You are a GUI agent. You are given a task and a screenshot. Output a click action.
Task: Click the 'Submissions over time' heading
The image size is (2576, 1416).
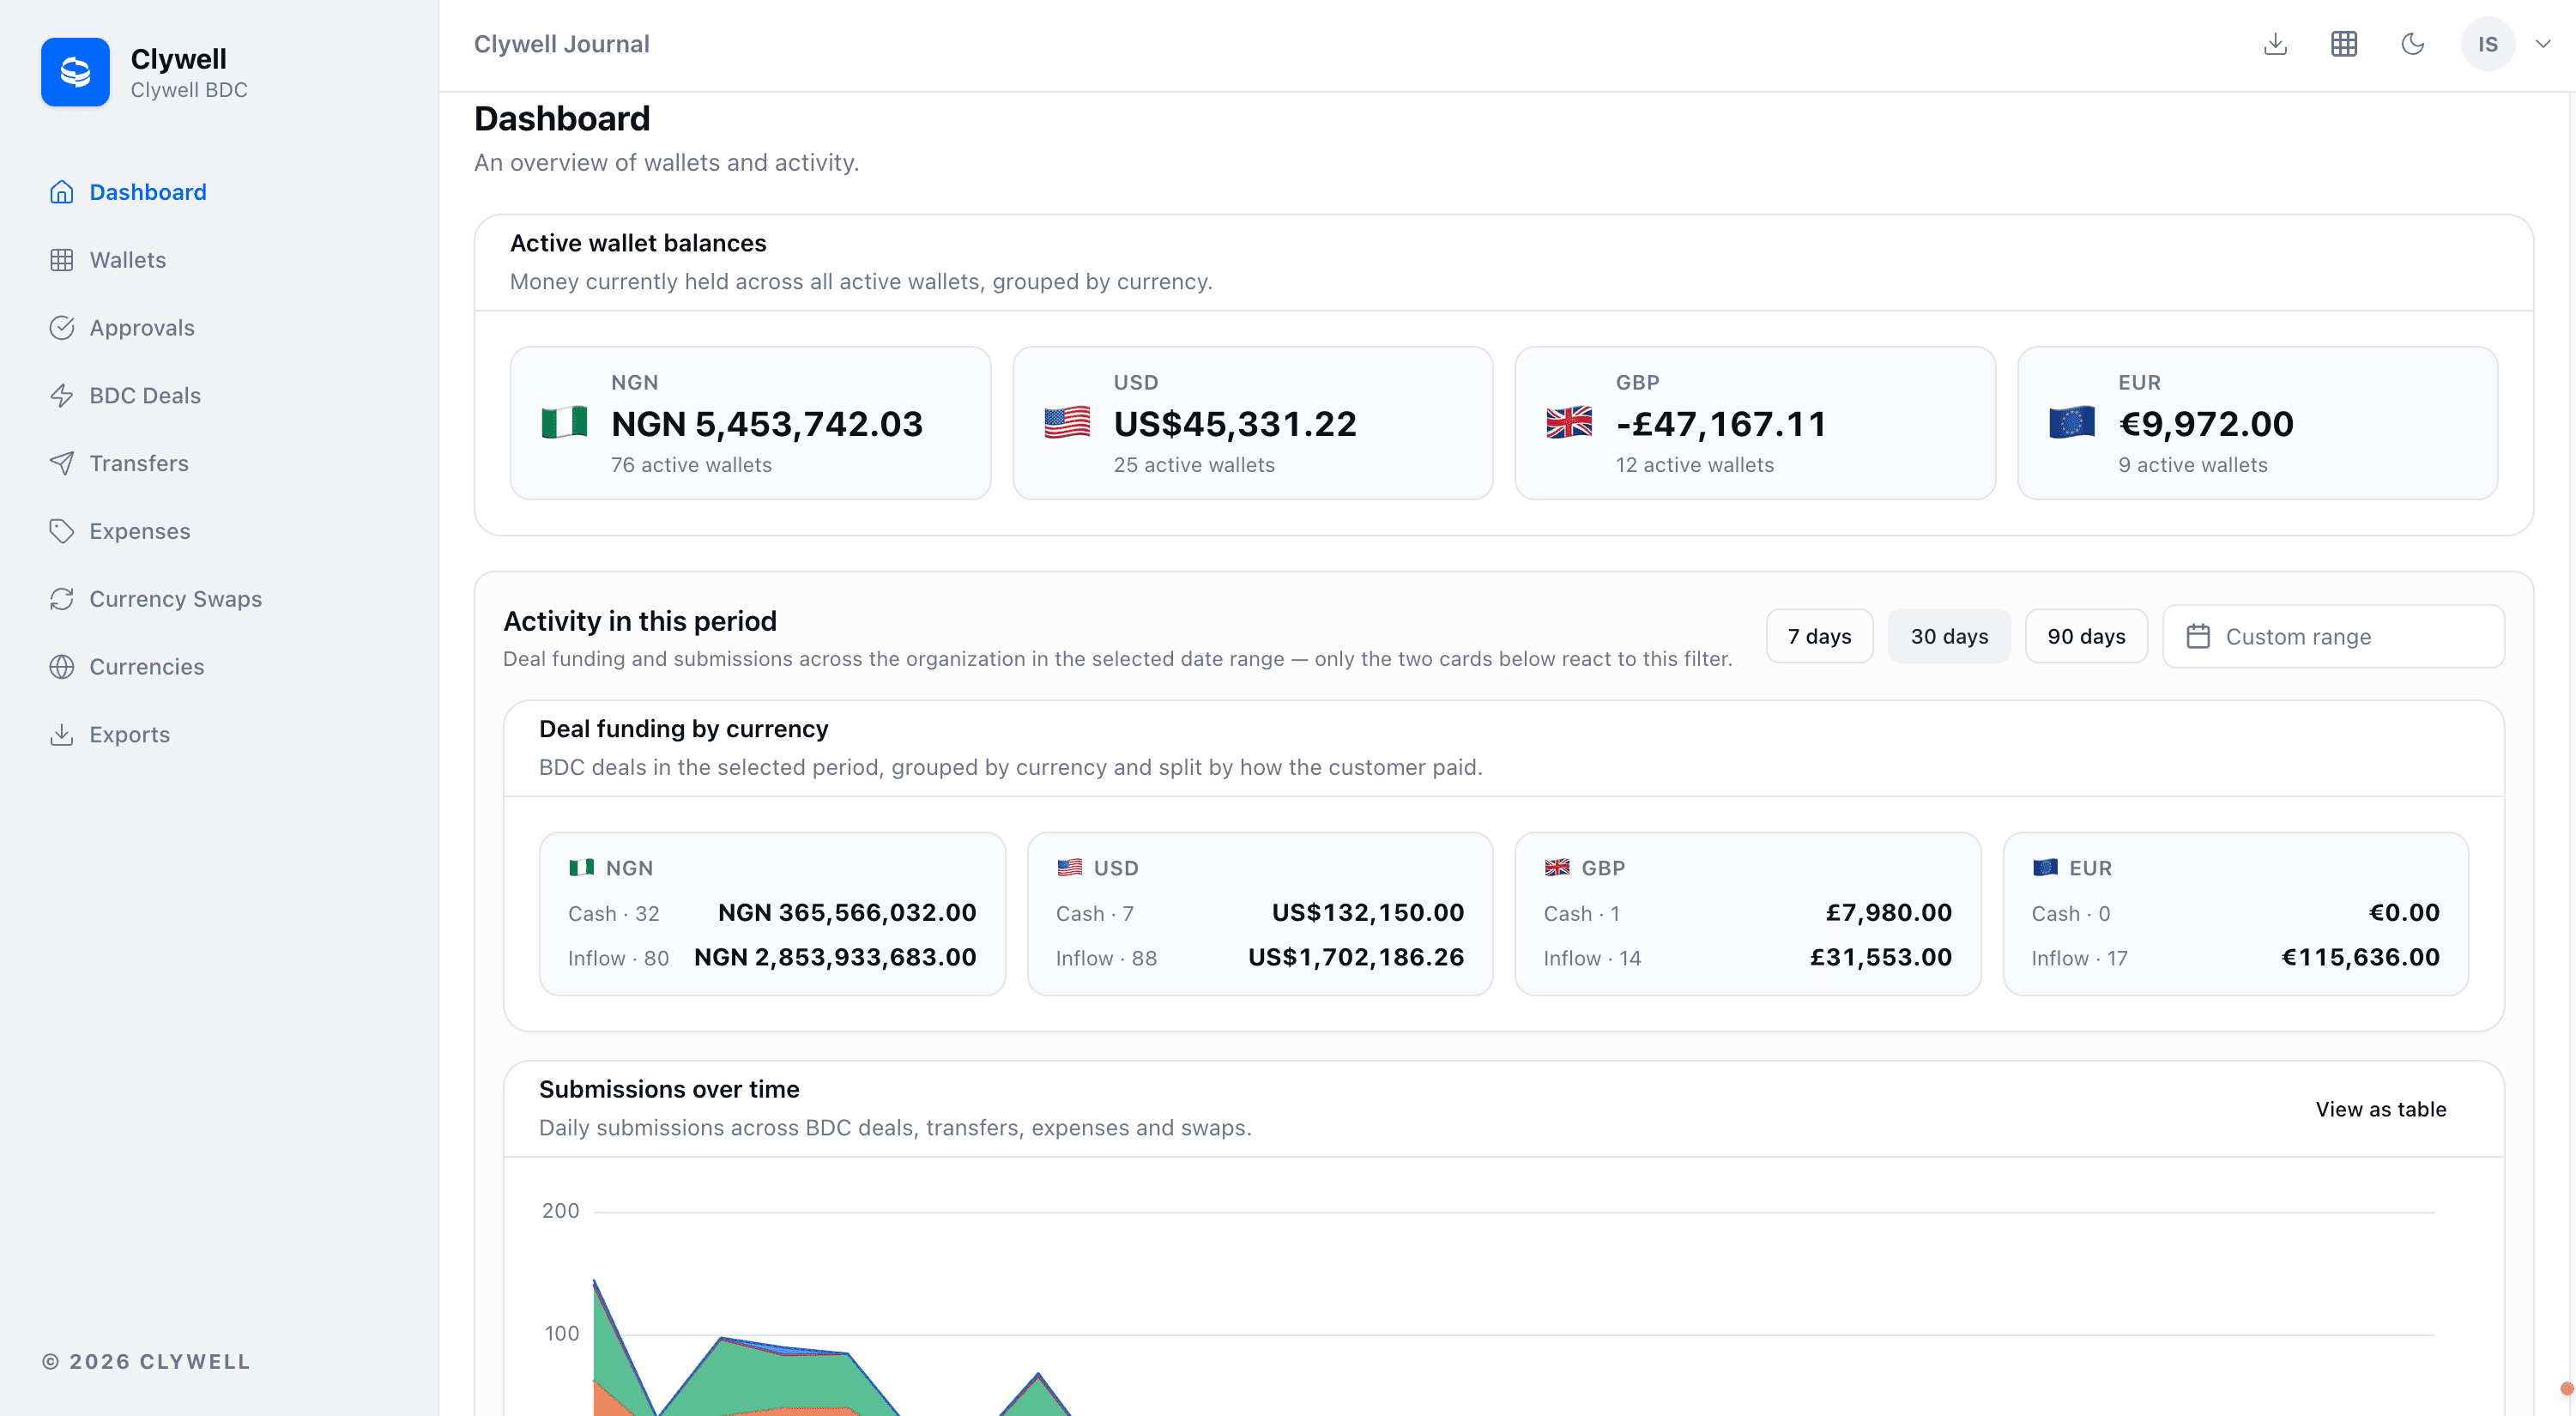(x=669, y=1089)
